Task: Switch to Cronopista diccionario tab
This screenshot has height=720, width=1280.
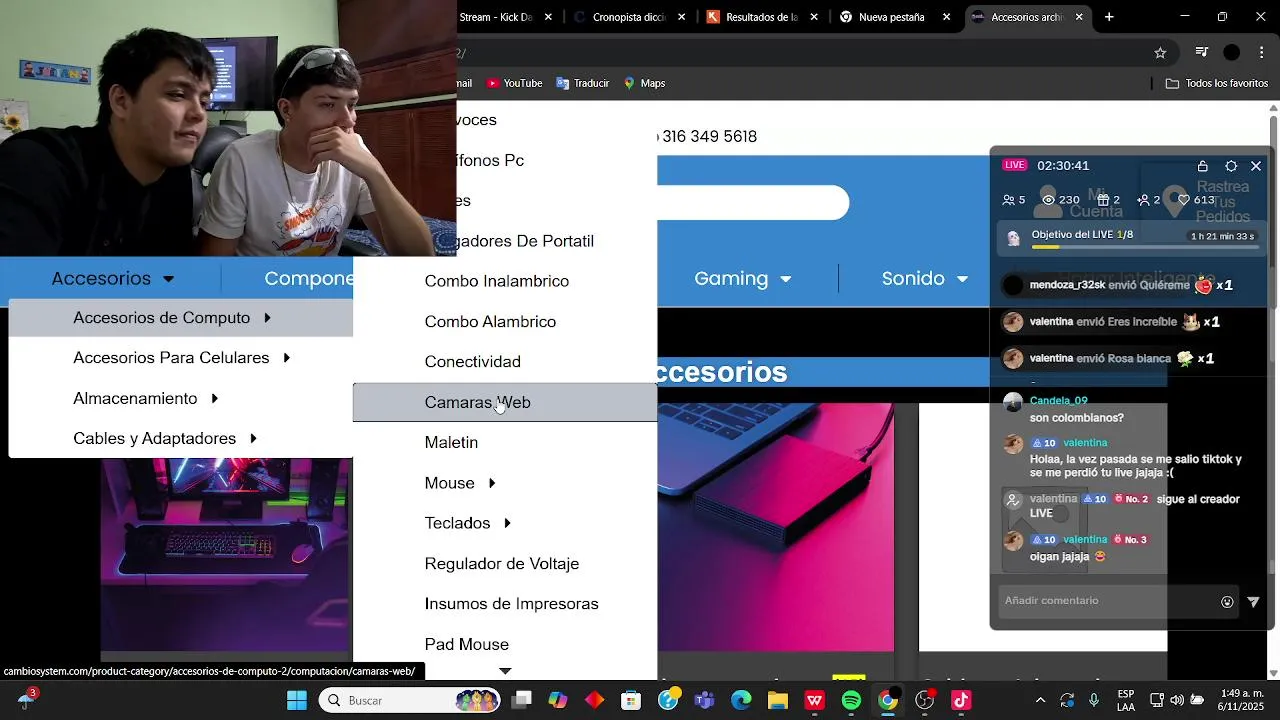Action: point(630,17)
